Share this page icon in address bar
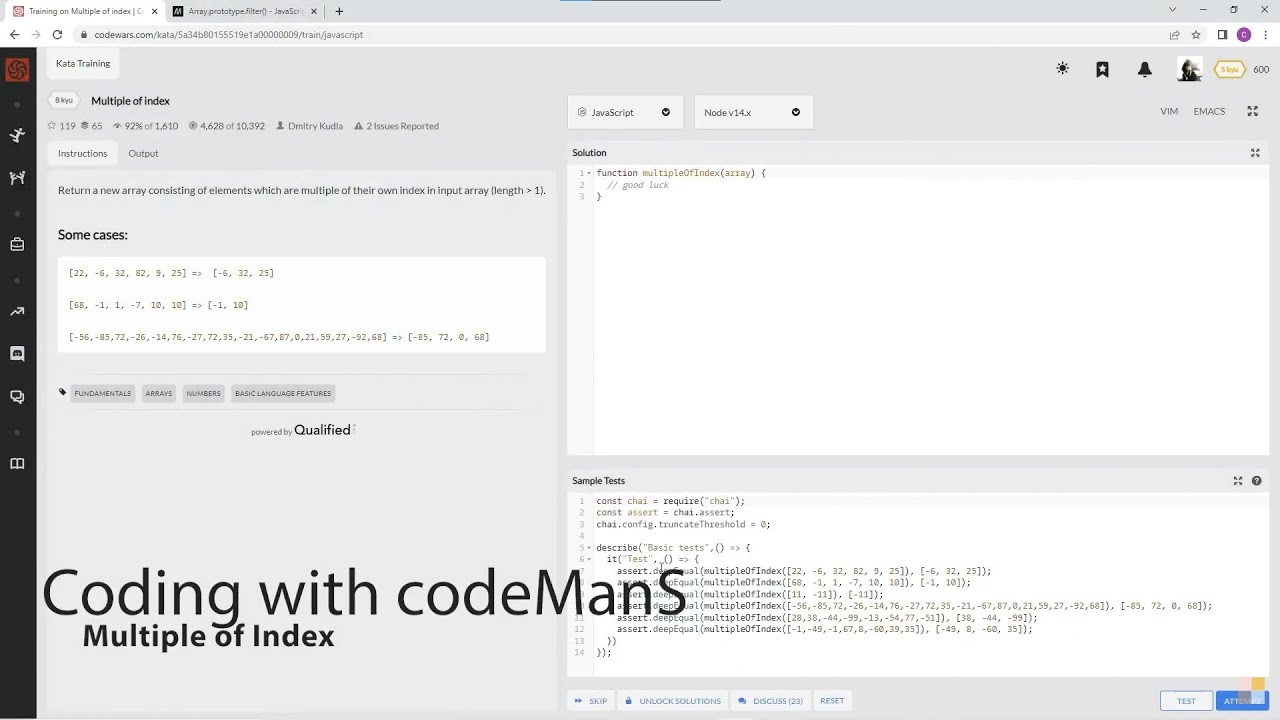Image resolution: width=1280 pixels, height=720 pixels. 1175,34
